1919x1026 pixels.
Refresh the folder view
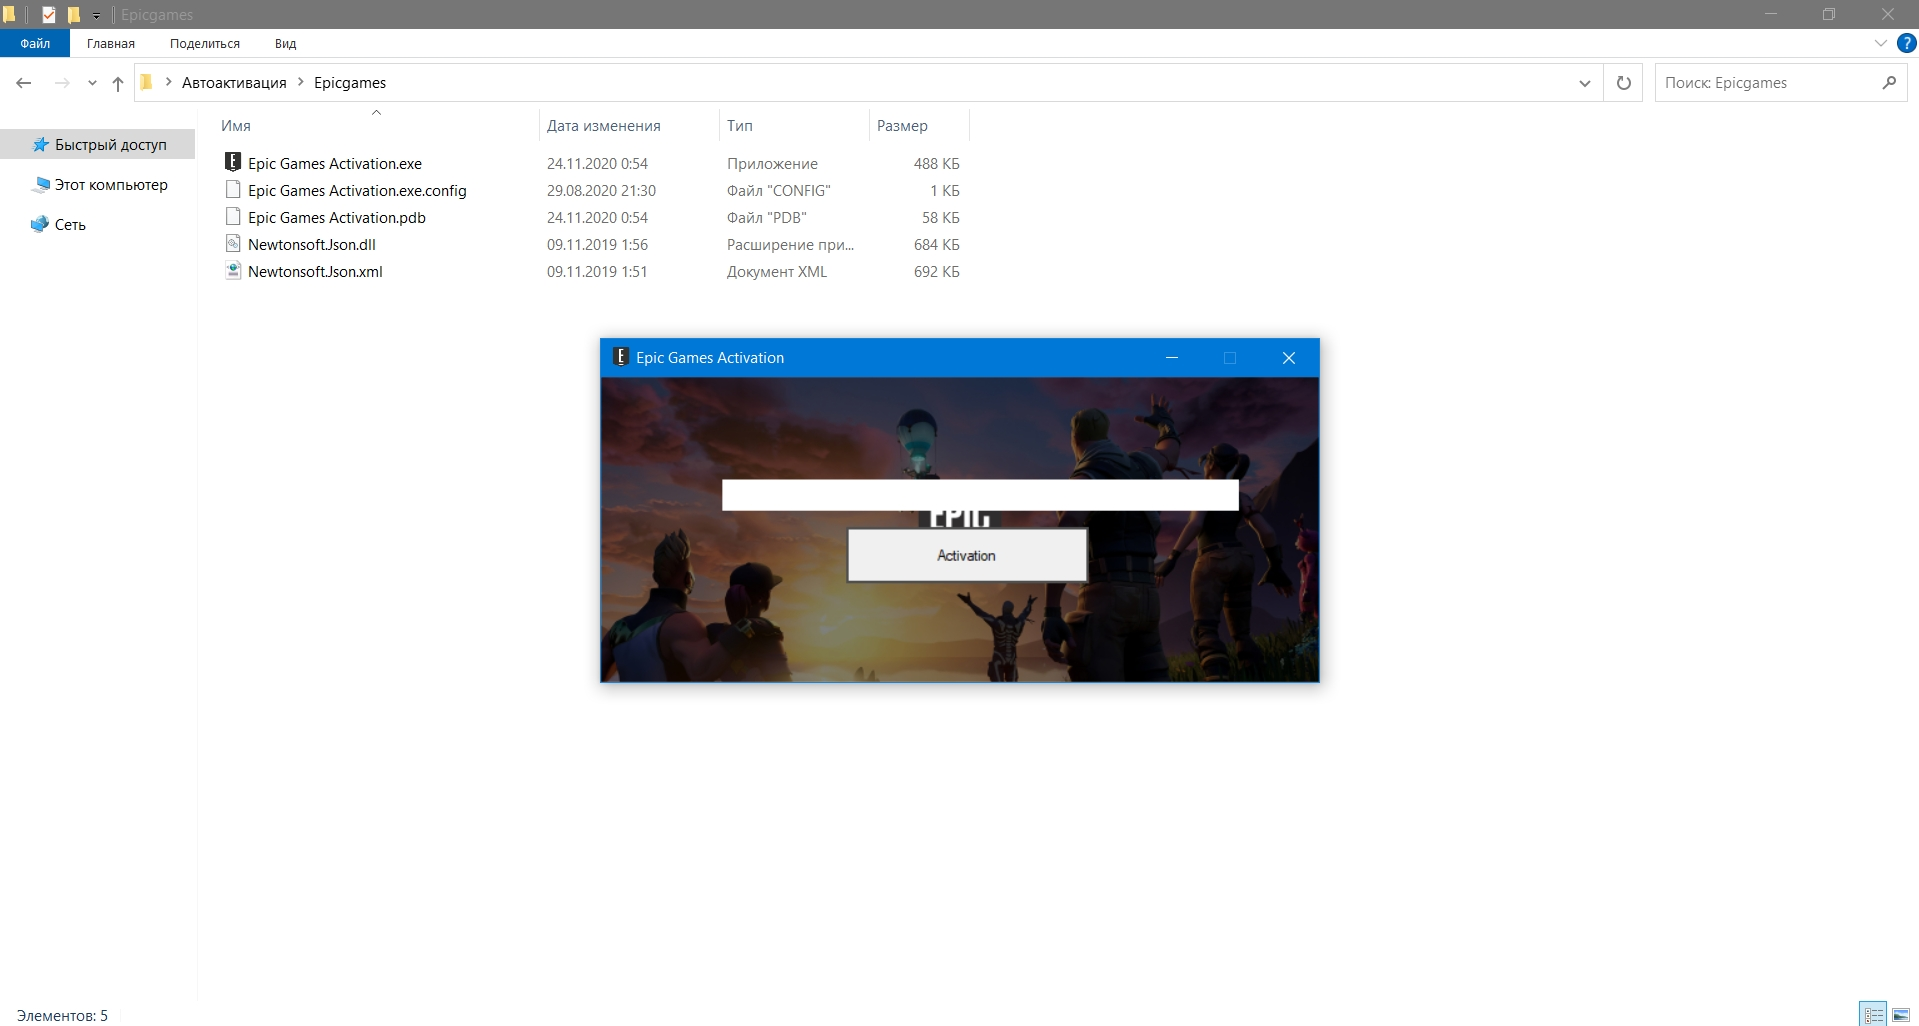pyautogui.click(x=1623, y=83)
